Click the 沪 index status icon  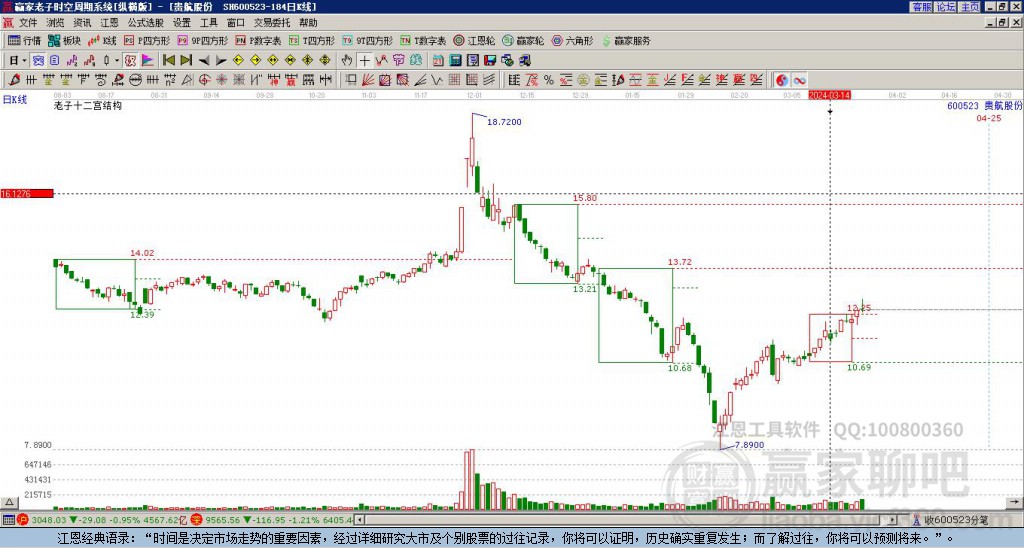pyautogui.click(x=23, y=520)
